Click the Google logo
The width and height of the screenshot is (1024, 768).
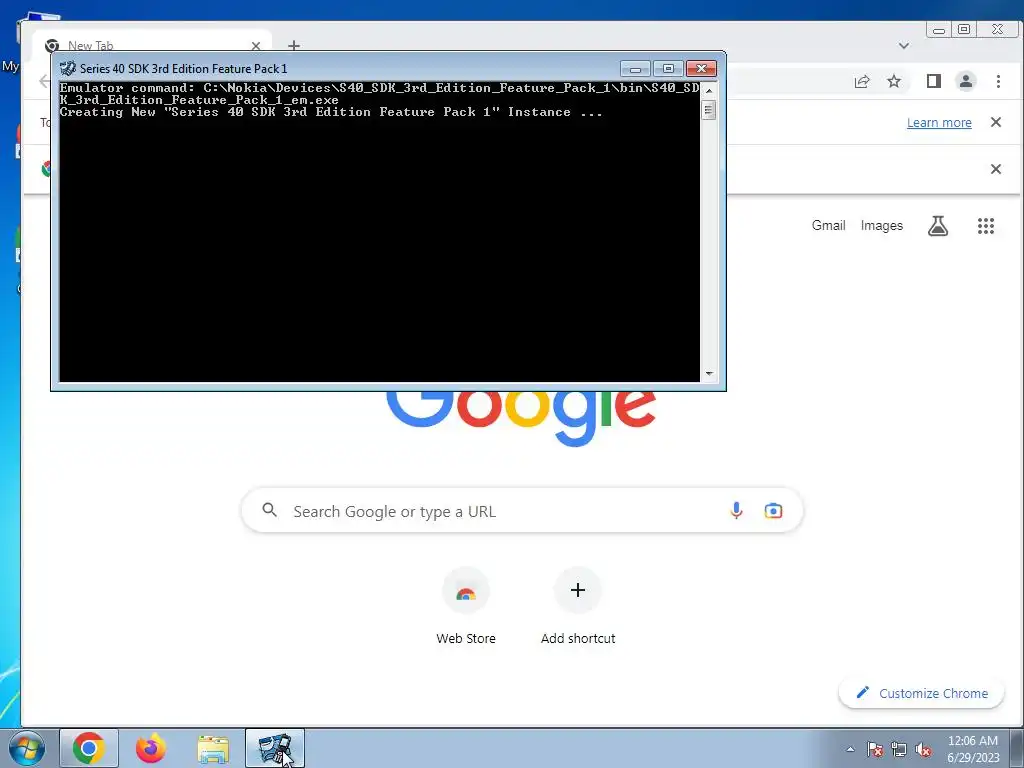[520, 418]
